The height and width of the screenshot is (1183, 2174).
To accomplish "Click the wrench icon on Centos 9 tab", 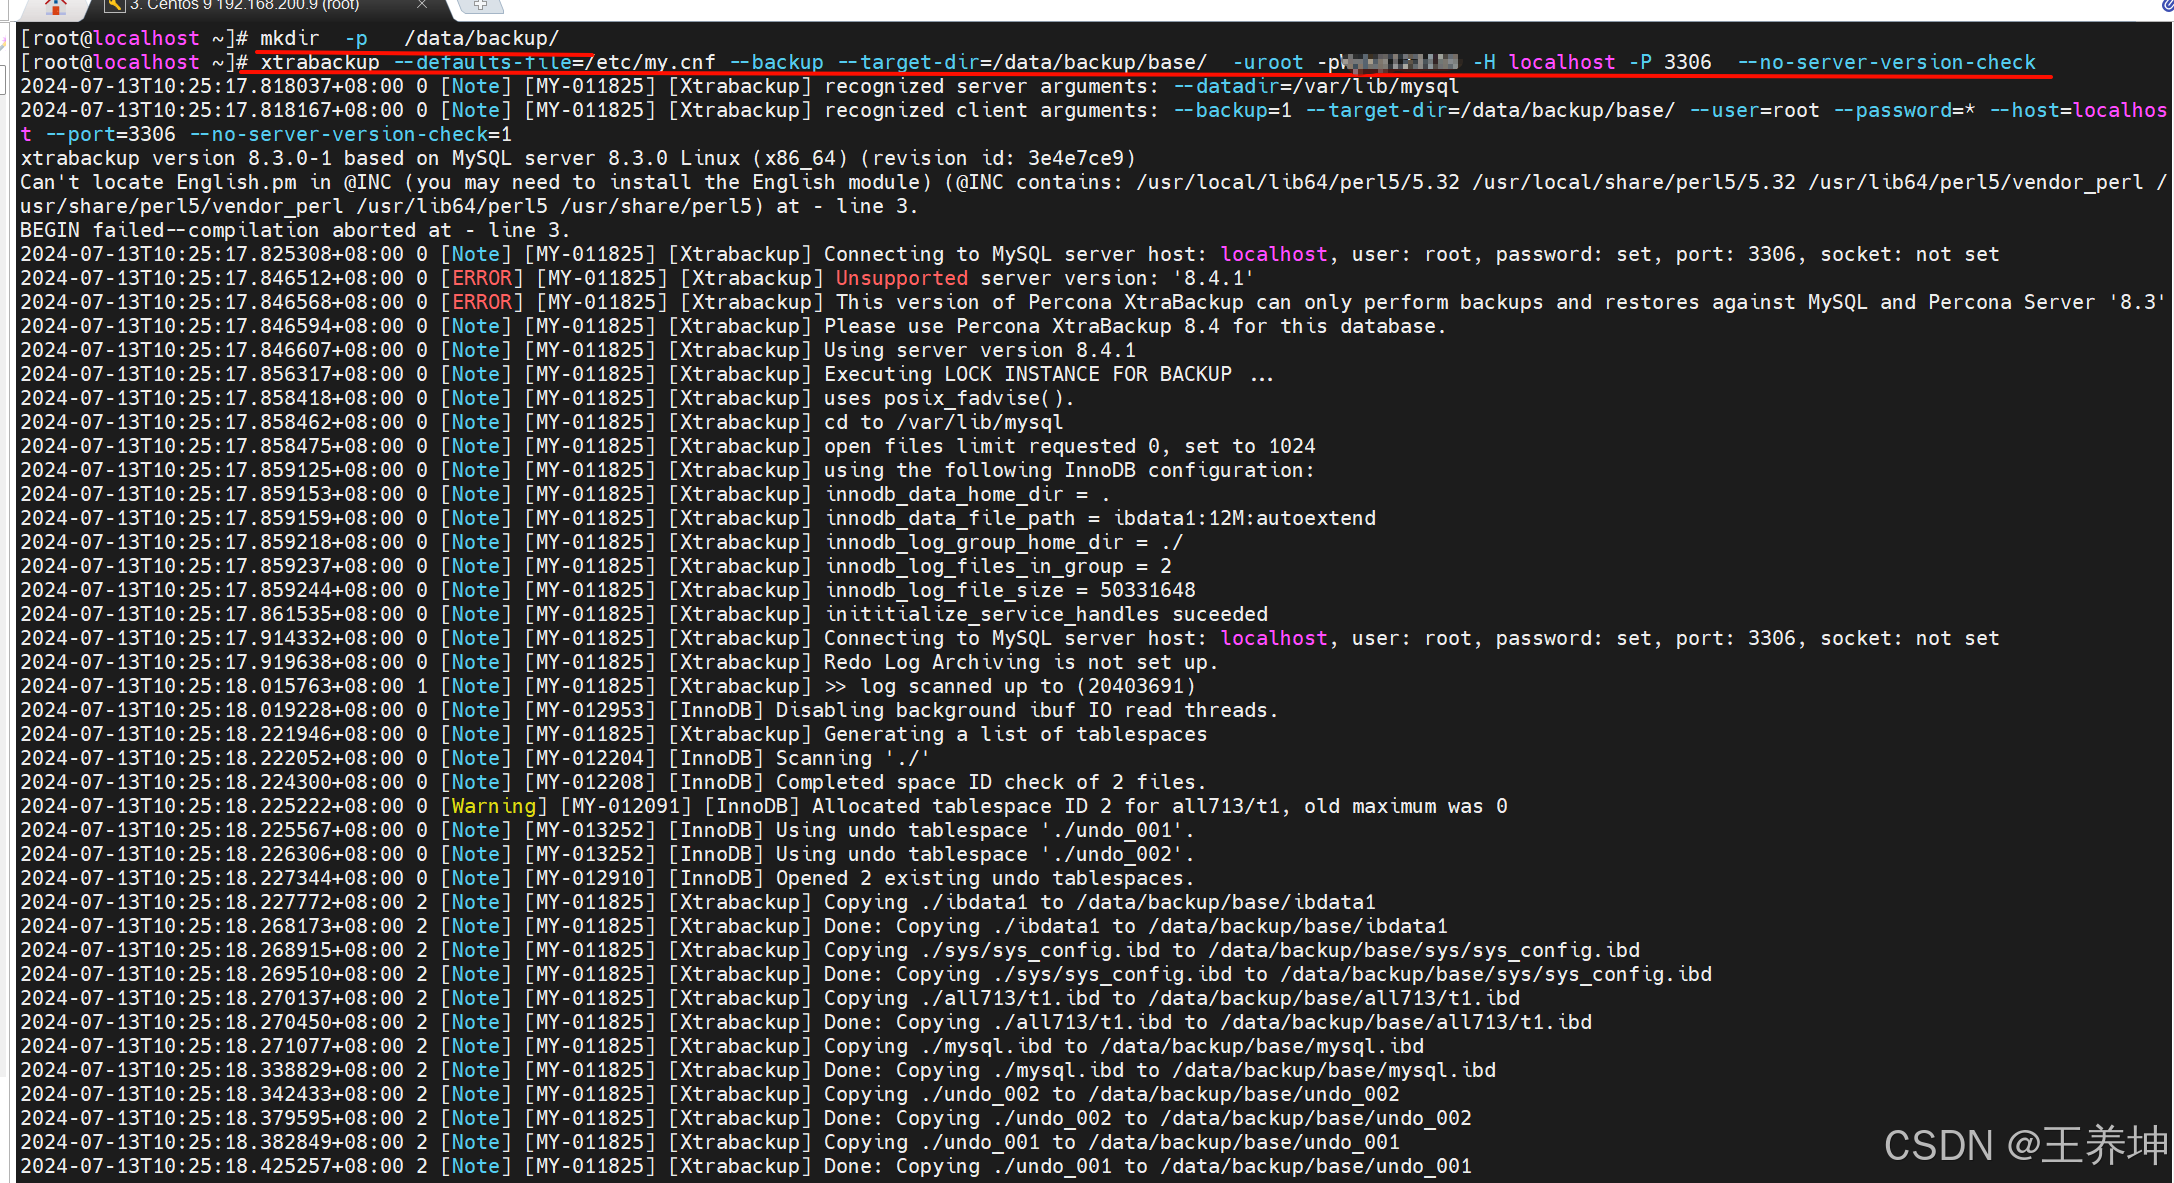I will point(115,5).
